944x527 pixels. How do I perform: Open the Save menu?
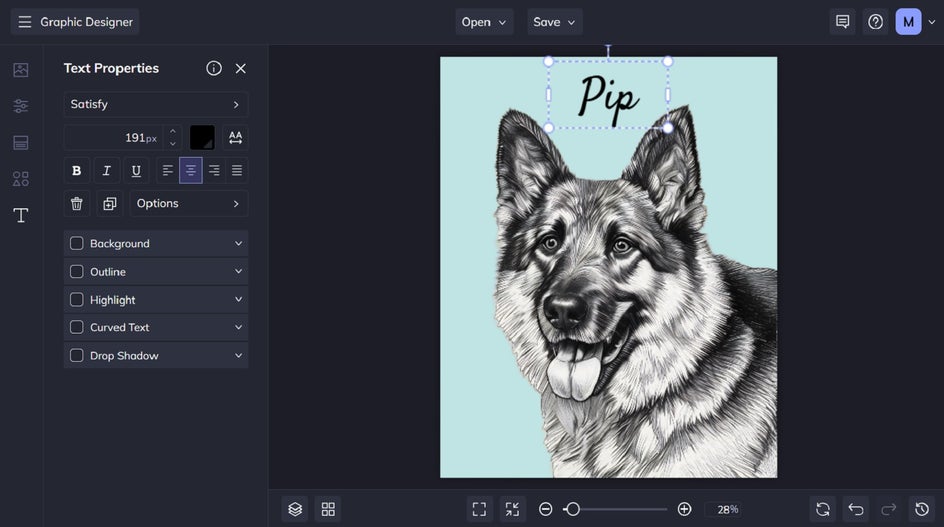(x=554, y=22)
